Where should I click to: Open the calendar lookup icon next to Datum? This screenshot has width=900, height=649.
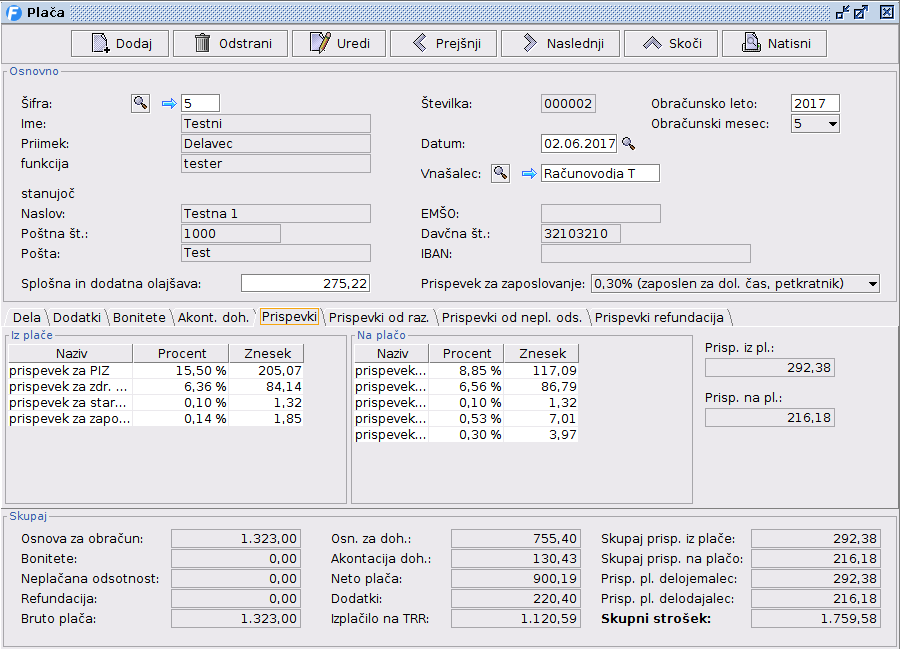coord(629,144)
